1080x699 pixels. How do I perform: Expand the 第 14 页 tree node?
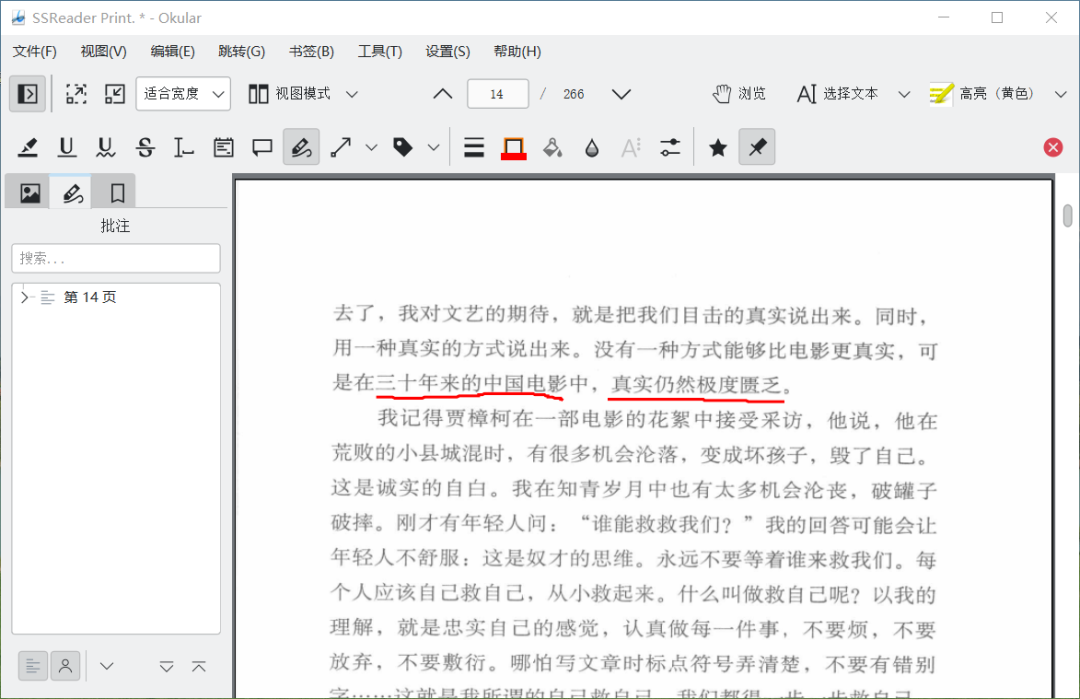tap(24, 298)
